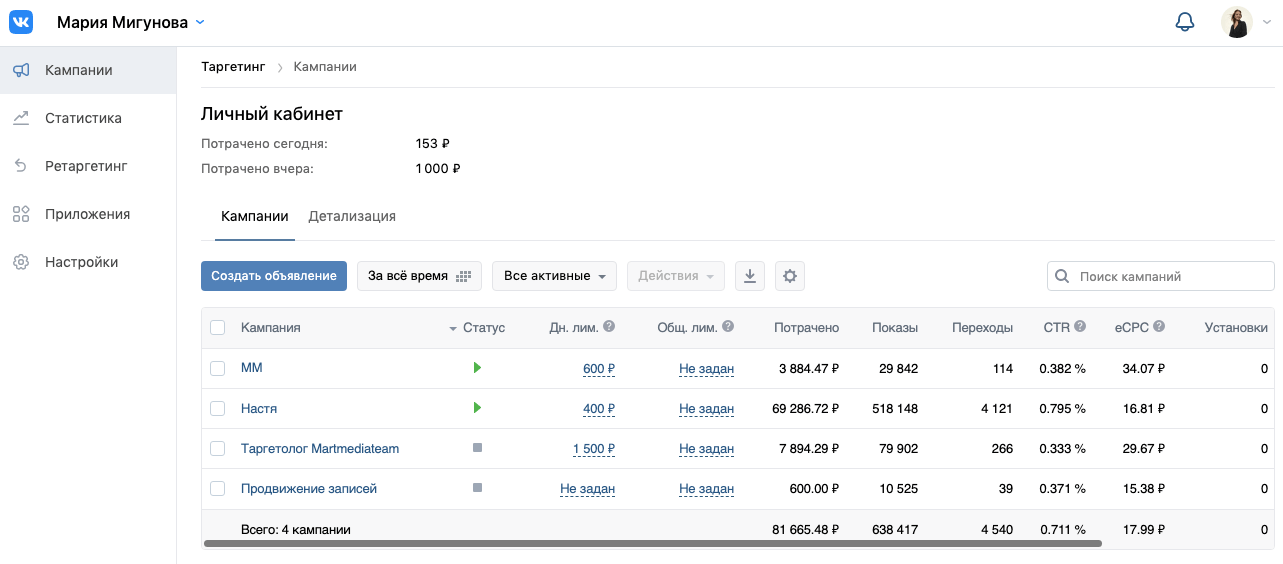
Task: Click the download statistics icon
Action: click(750, 276)
